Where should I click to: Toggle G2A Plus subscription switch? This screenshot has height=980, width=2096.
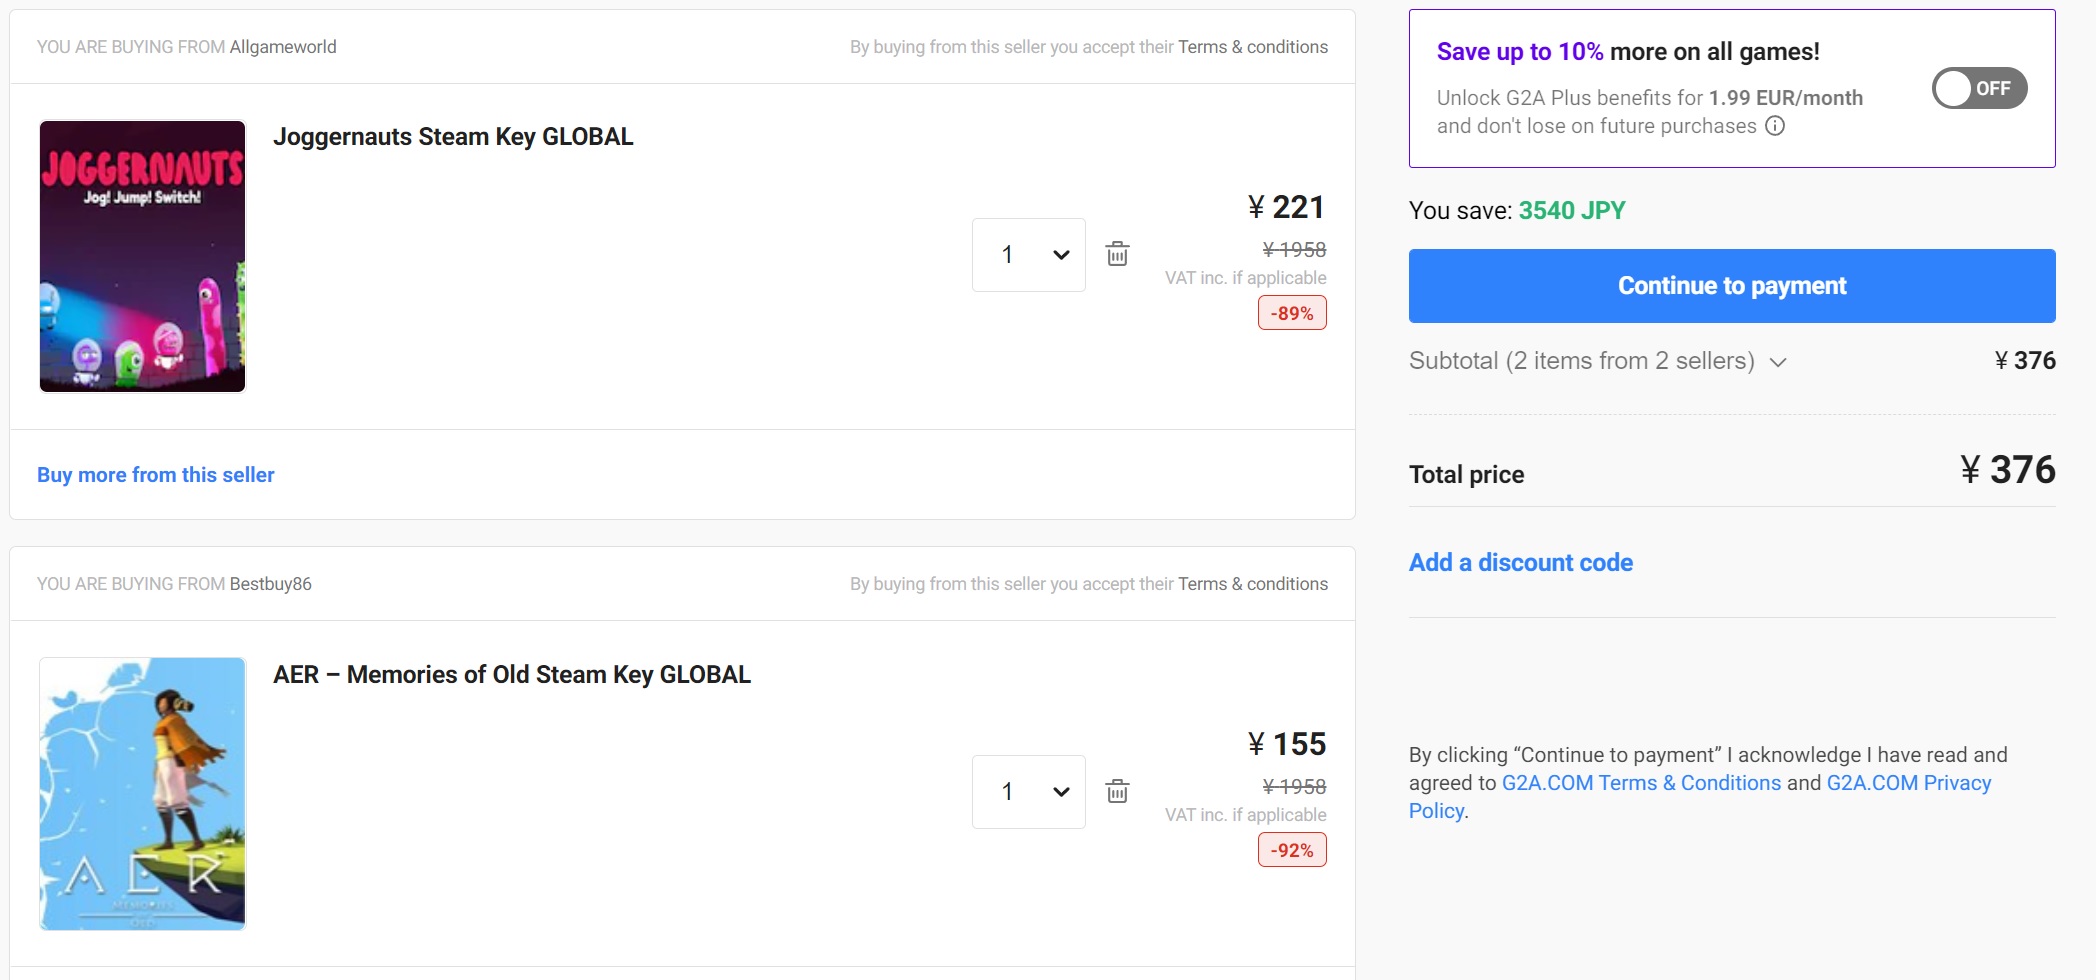coord(1978,88)
